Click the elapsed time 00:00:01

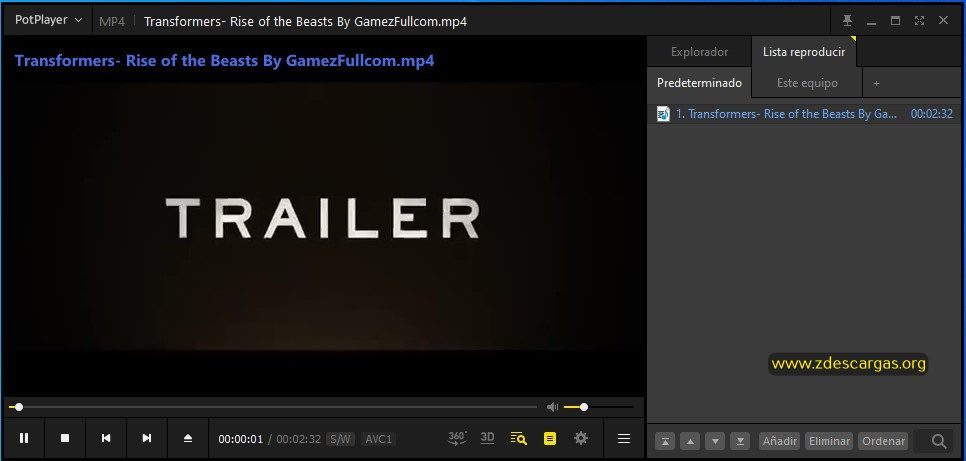(x=240, y=439)
